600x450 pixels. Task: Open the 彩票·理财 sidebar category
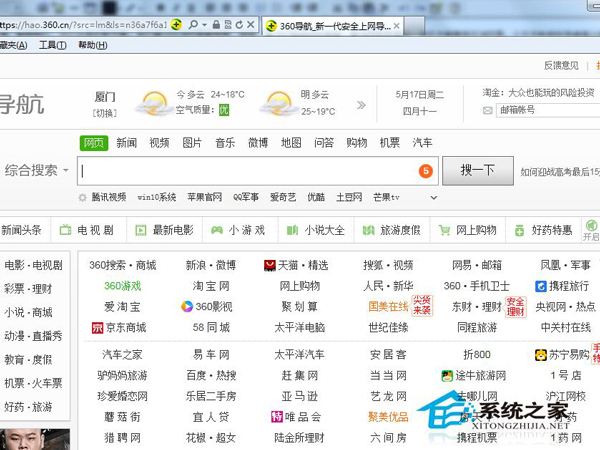tap(28, 289)
